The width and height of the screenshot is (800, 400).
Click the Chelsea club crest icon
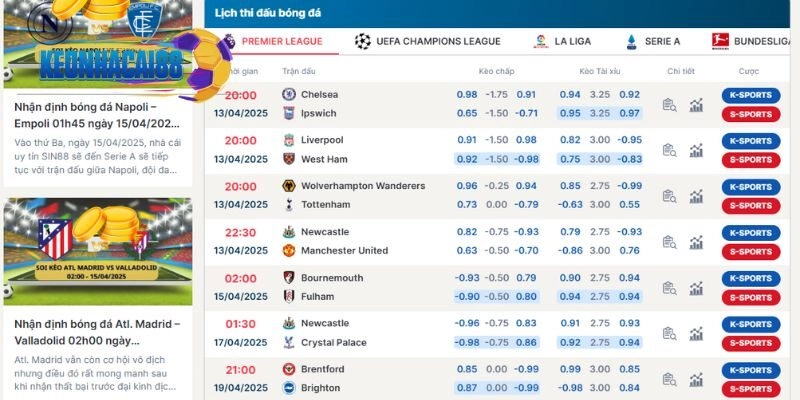288,94
